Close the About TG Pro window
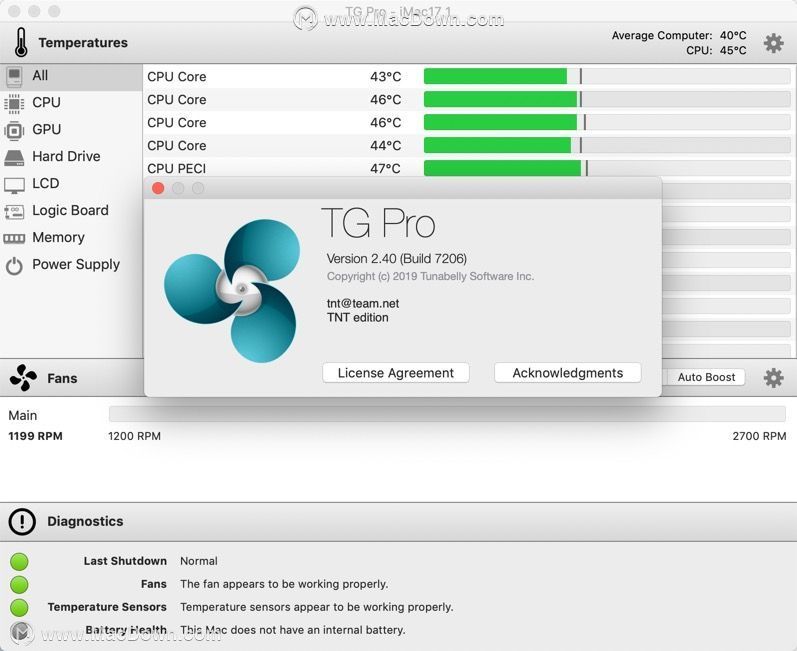Screen dimensions: 797x651 (158, 189)
